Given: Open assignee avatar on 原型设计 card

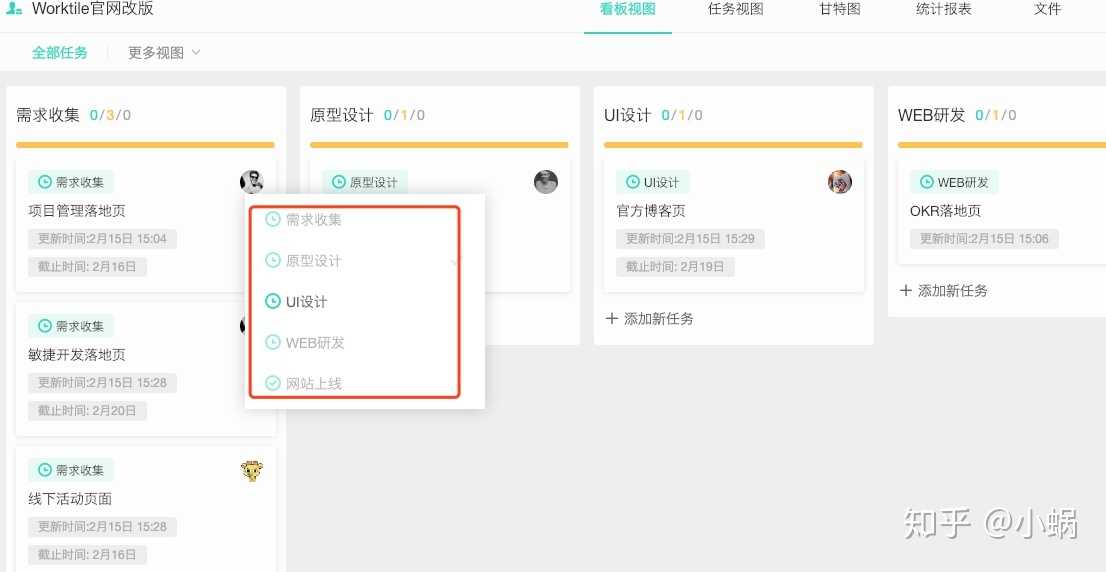Looking at the screenshot, I should (546, 182).
